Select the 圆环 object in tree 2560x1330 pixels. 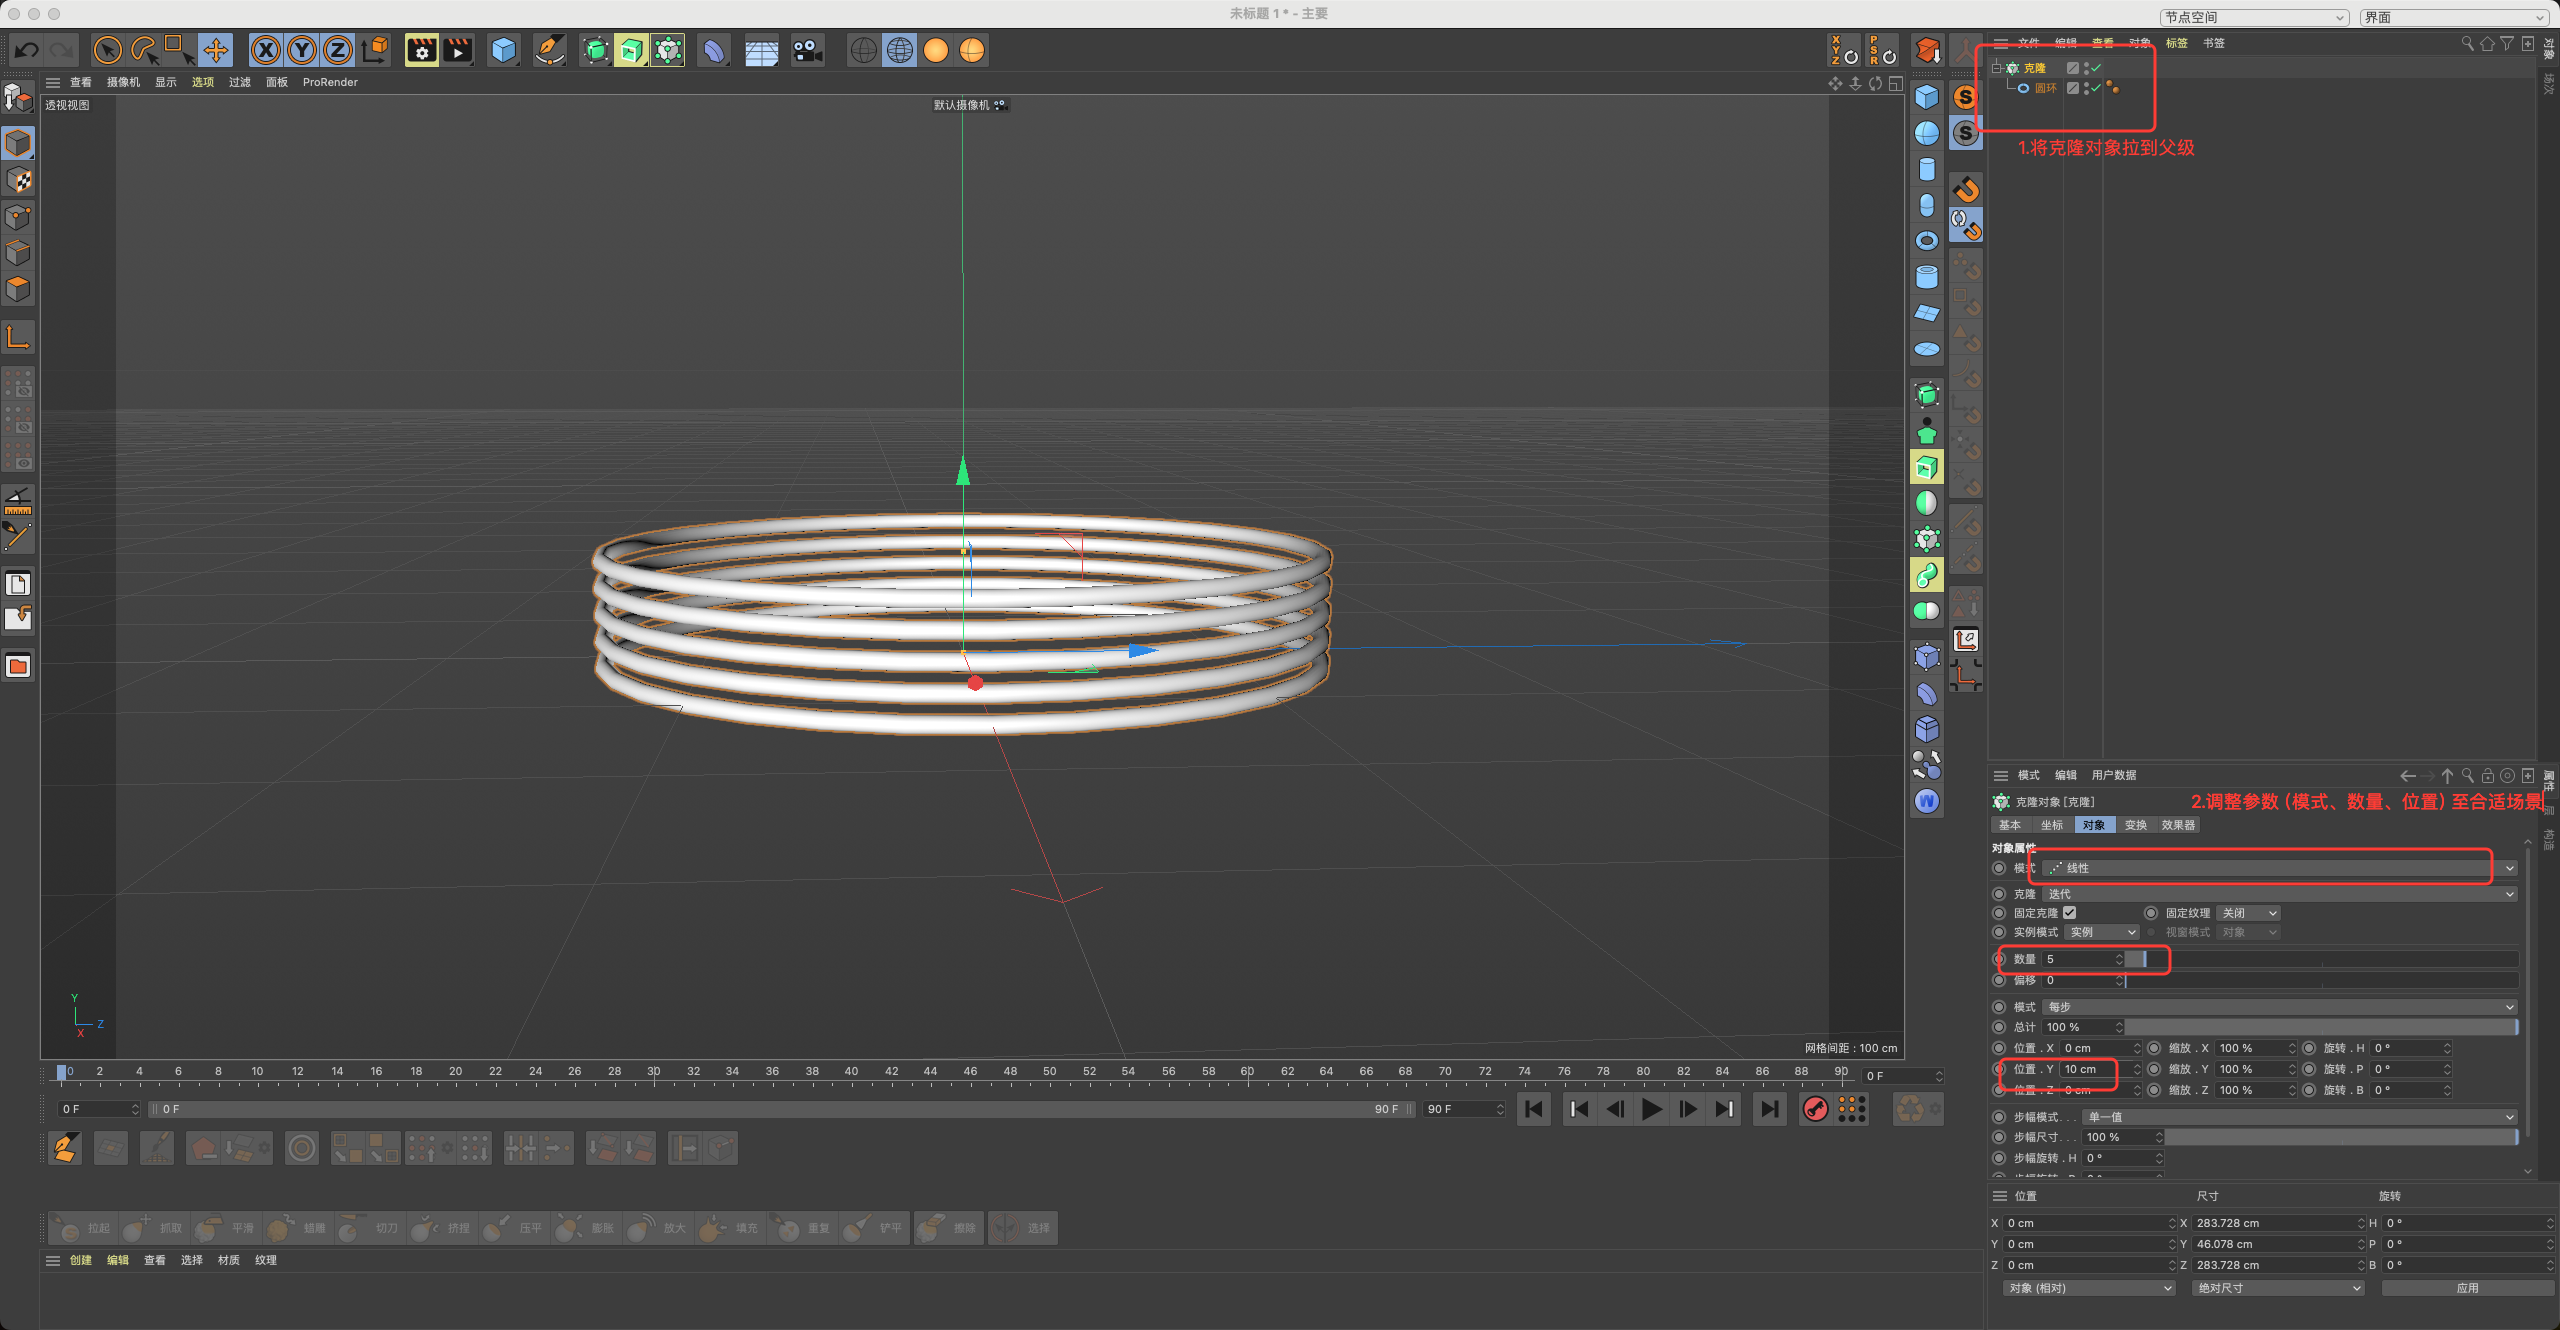click(2045, 88)
